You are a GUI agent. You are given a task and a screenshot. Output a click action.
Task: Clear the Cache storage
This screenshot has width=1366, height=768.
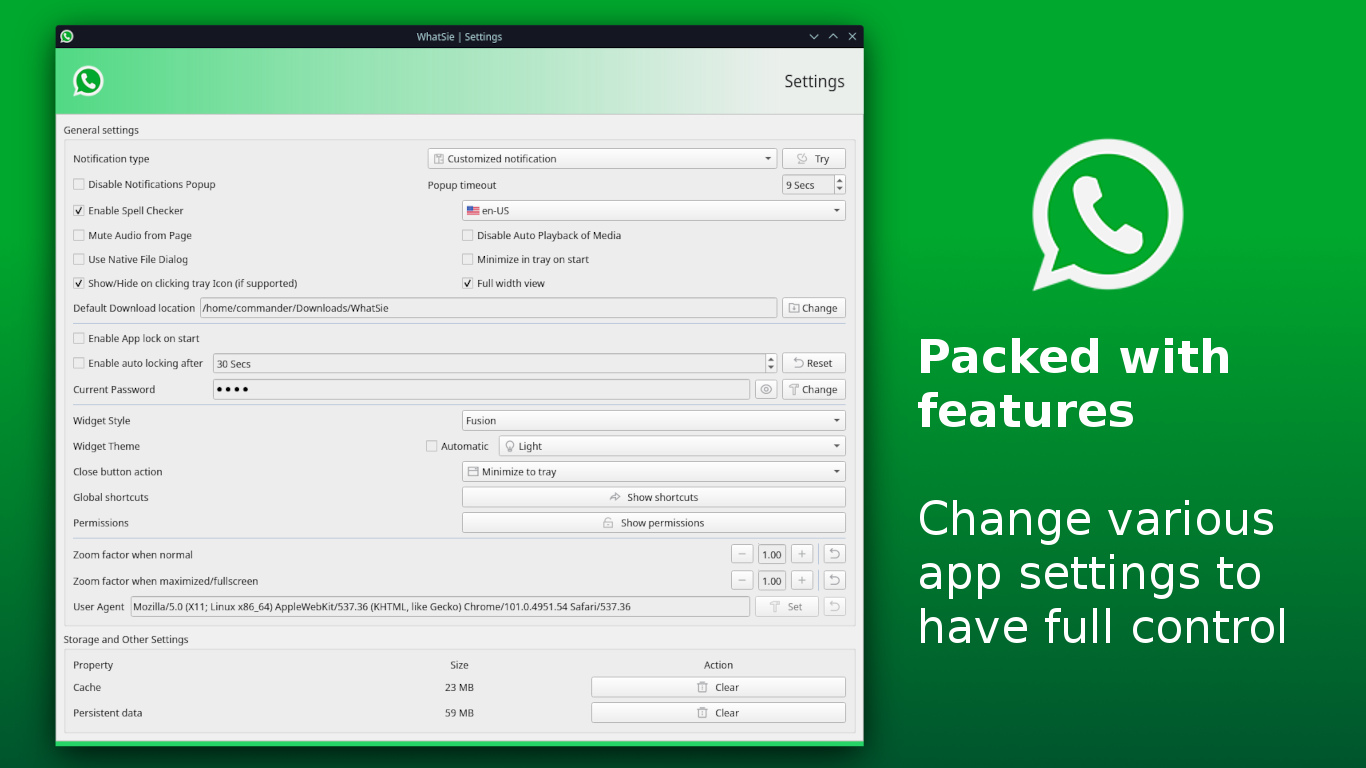718,687
